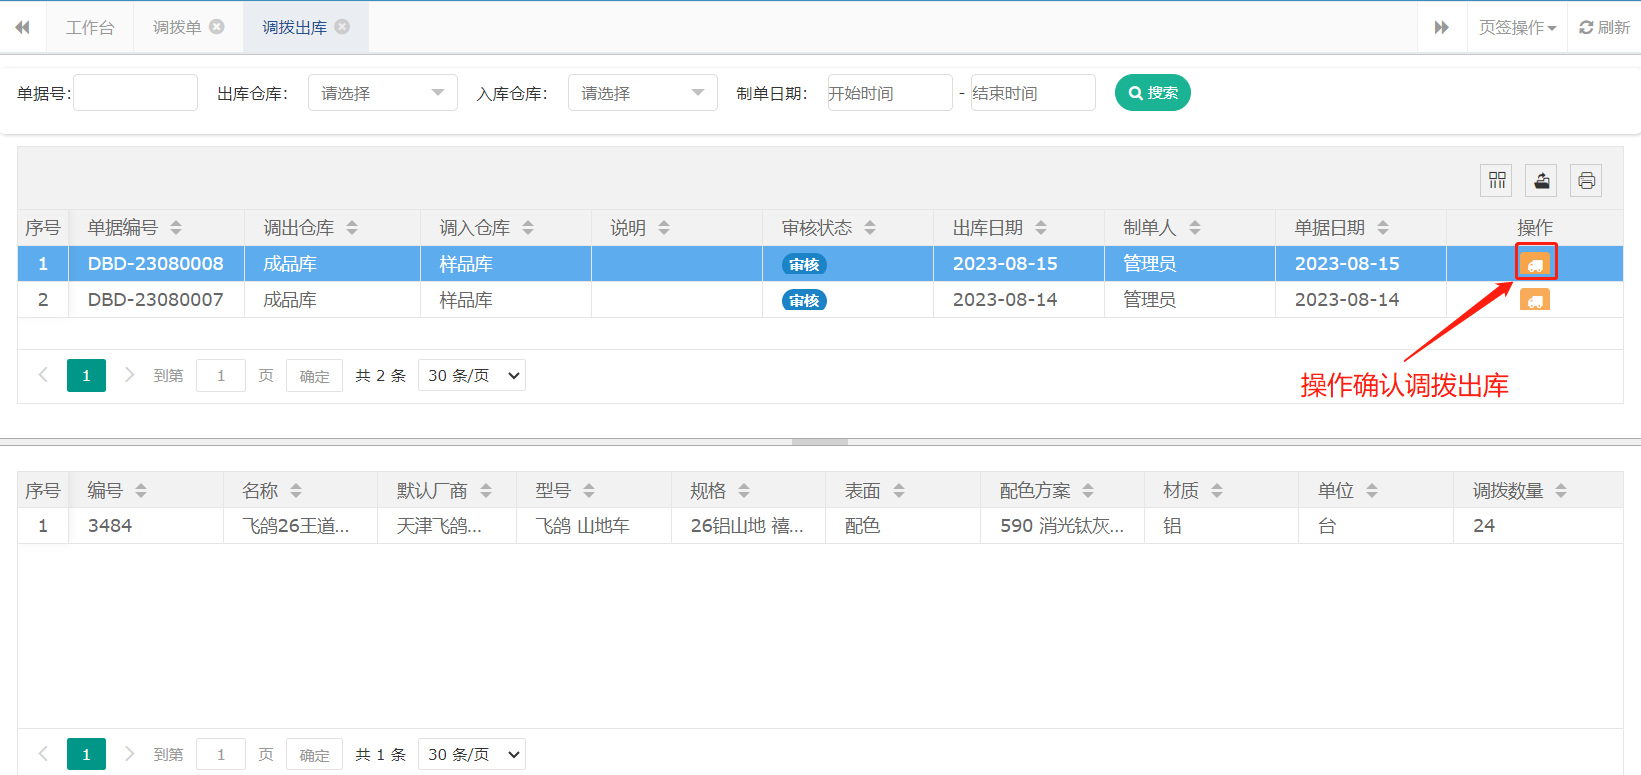Confirm transfer outbound for DBD-23080008

pyautogui.click(x=1535, y=264)
